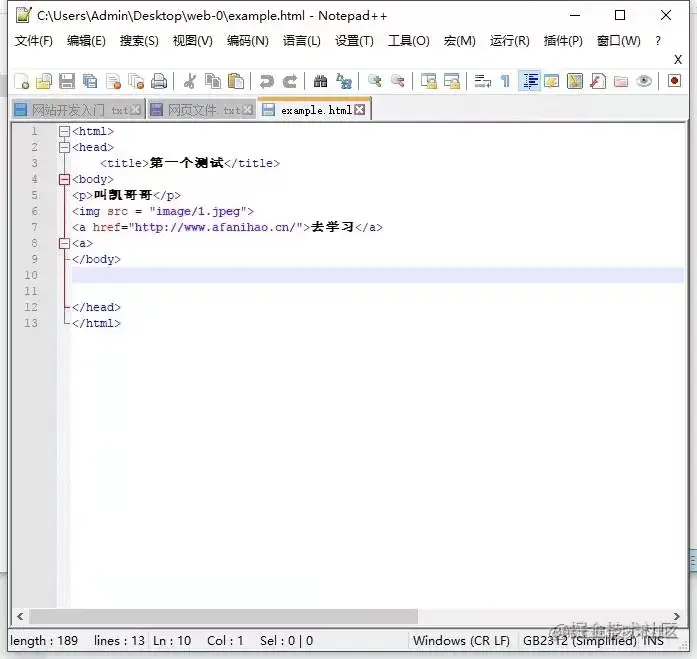The height and width of the screenshot is (659, 697).
Task: Zoom in with the magnifier plus icon
Action: pyautogui.click(x=375, y=81)
